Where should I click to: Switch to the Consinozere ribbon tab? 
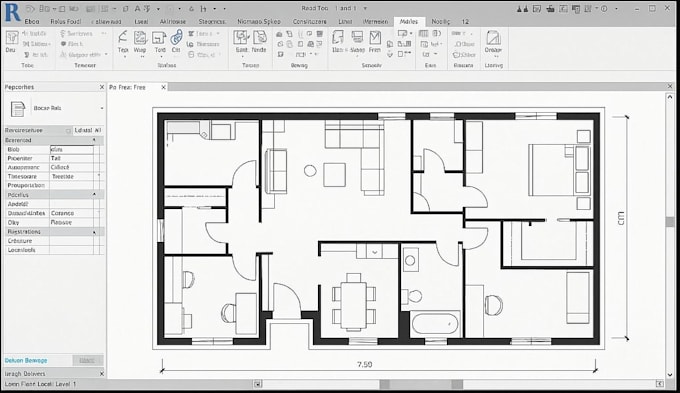(x=310, y=21)
